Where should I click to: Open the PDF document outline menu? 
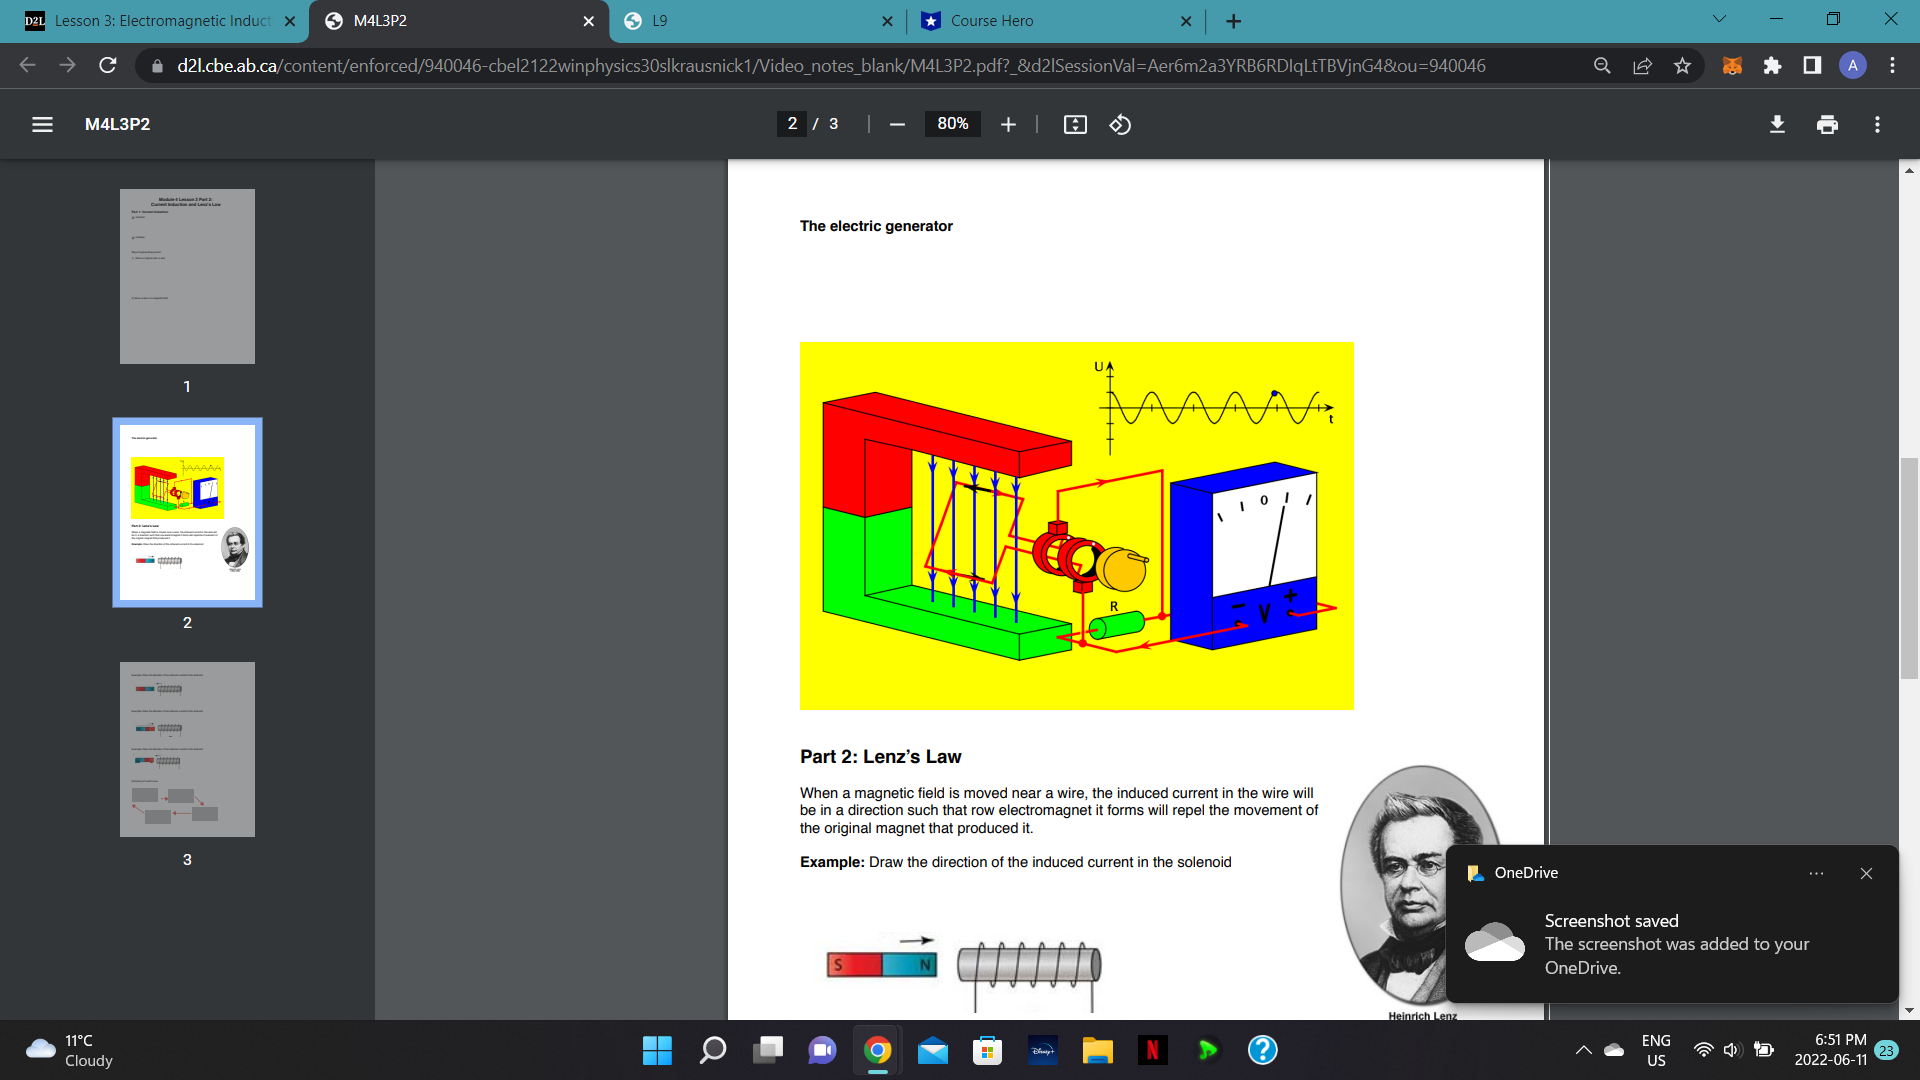pyautogui.click(x=42, y=124)
